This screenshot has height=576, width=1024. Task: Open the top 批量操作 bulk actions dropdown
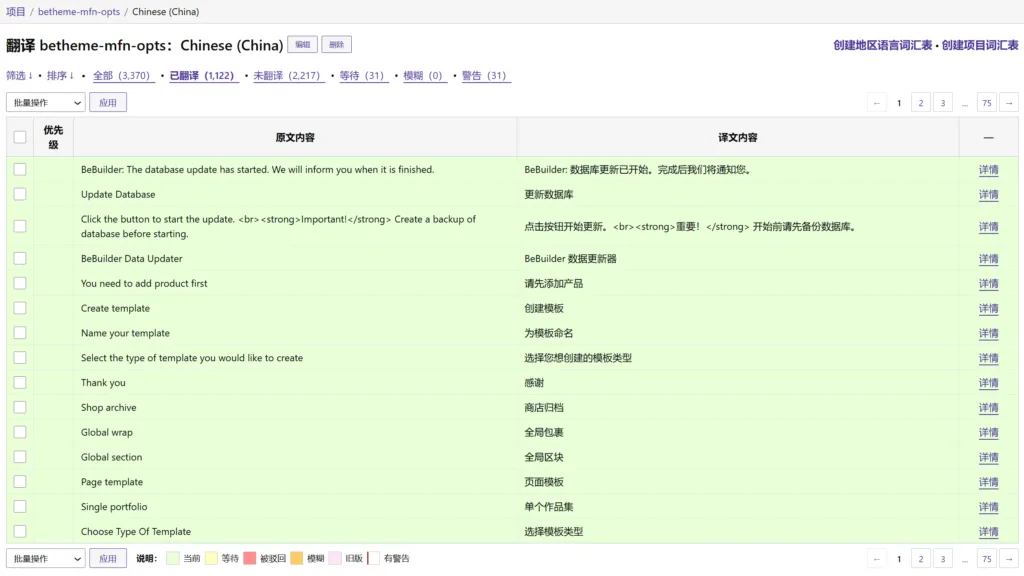coord(46,102)
